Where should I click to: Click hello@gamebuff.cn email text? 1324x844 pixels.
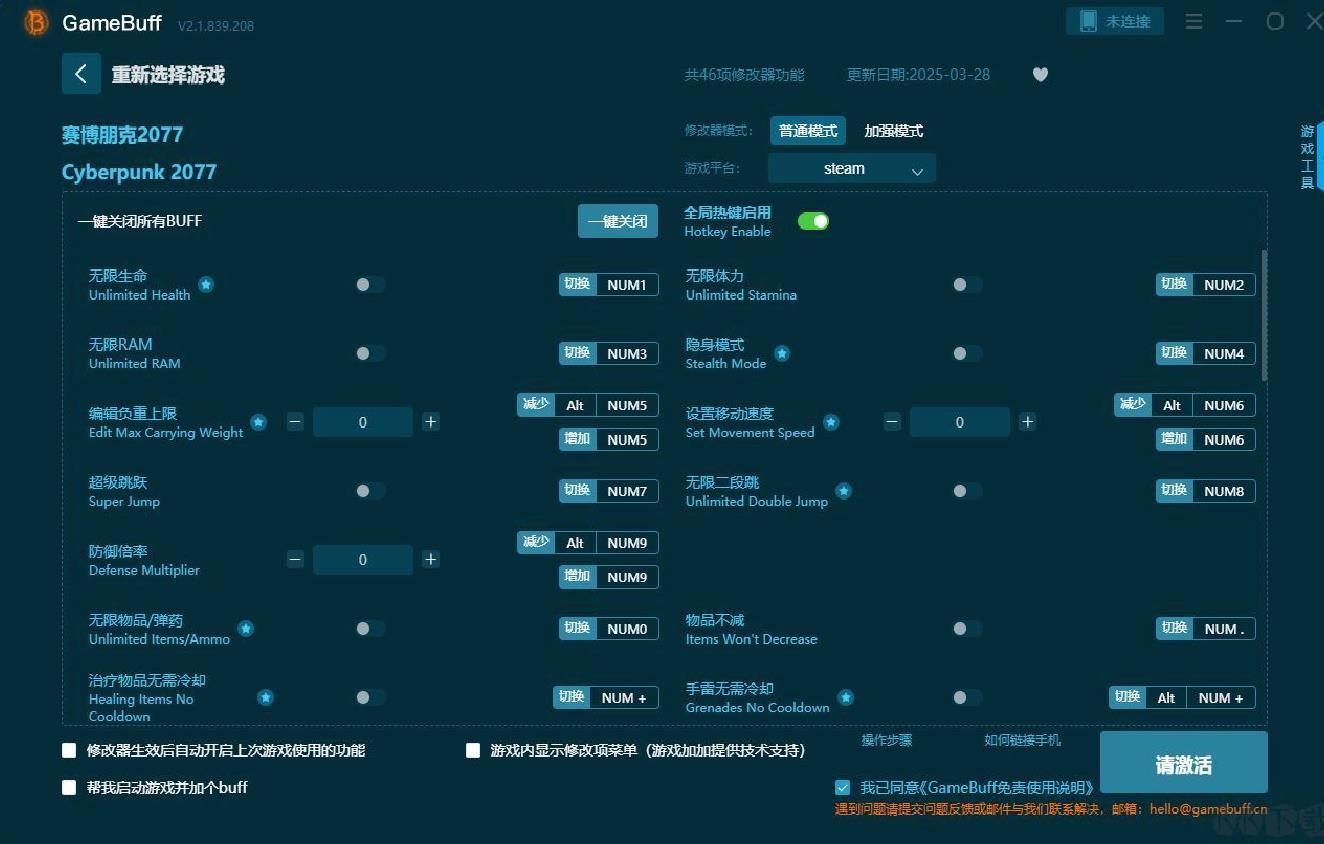pyautogui.click(x=1208, y=809)
